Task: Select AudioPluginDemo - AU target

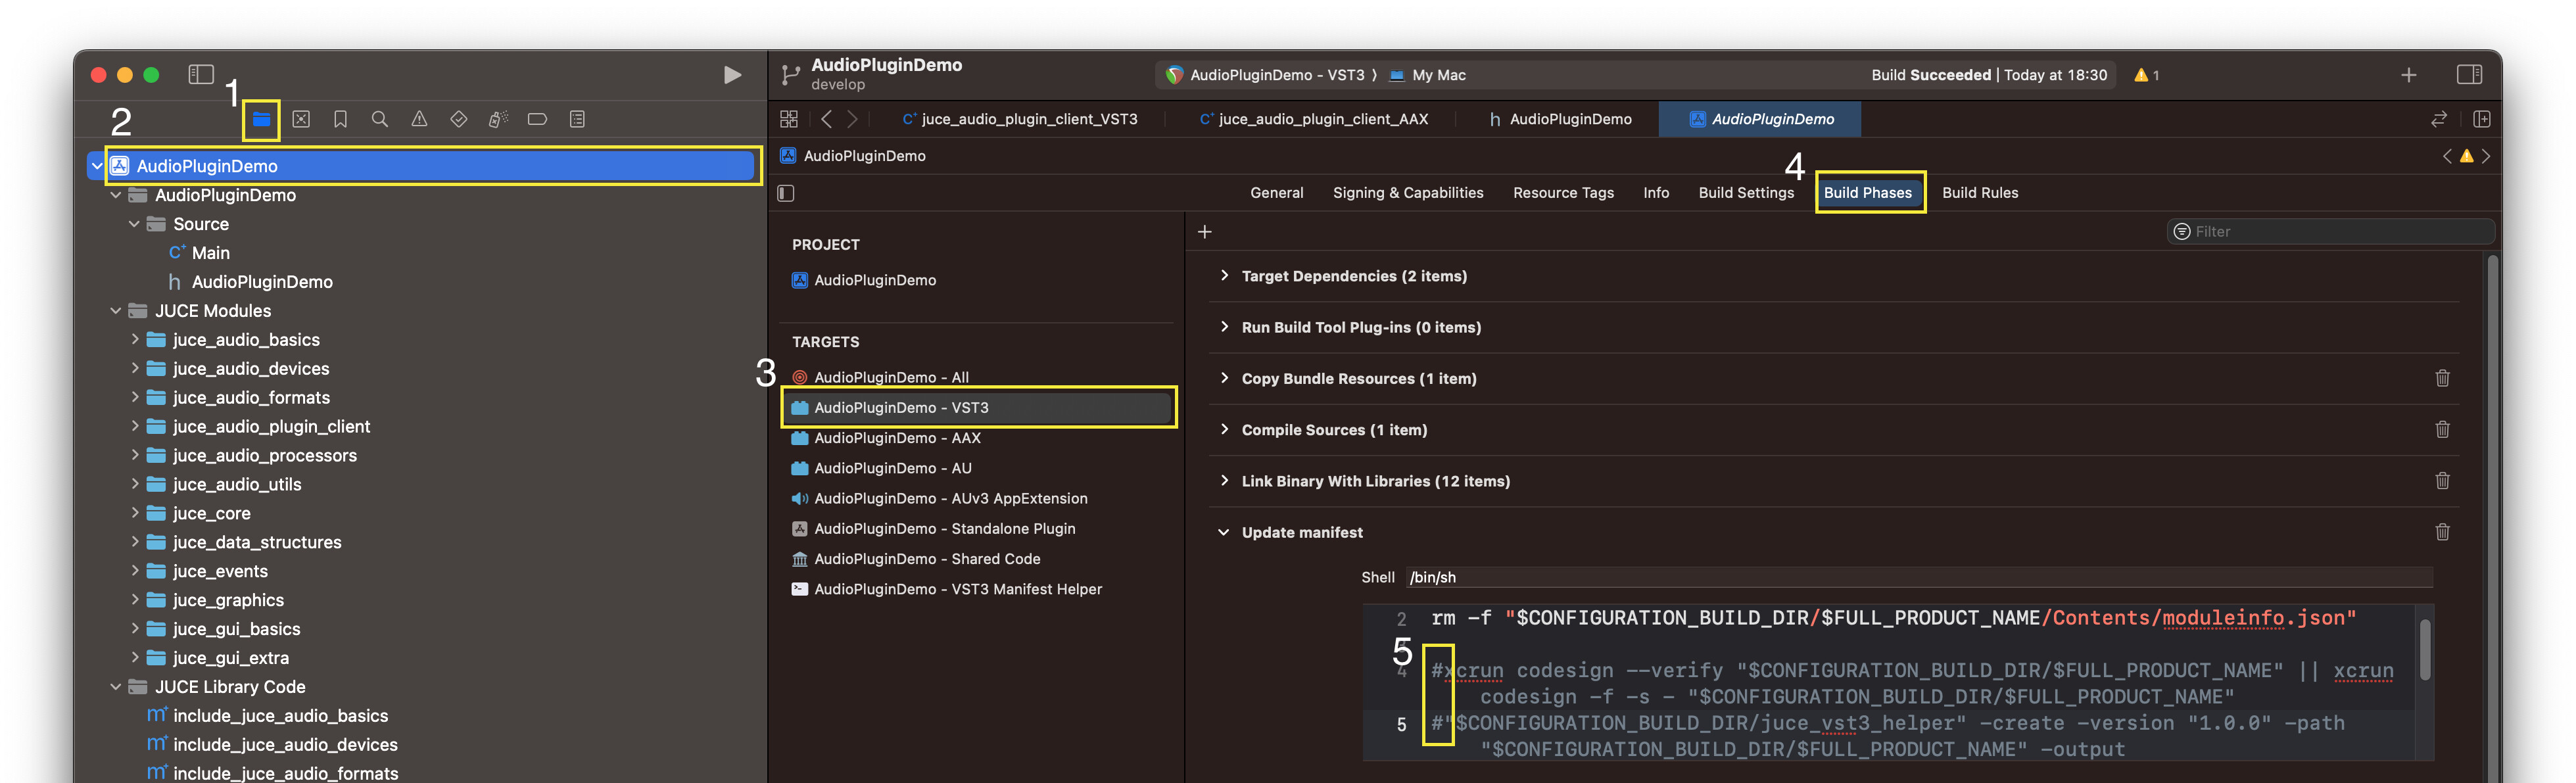Action: coord(892,468)
